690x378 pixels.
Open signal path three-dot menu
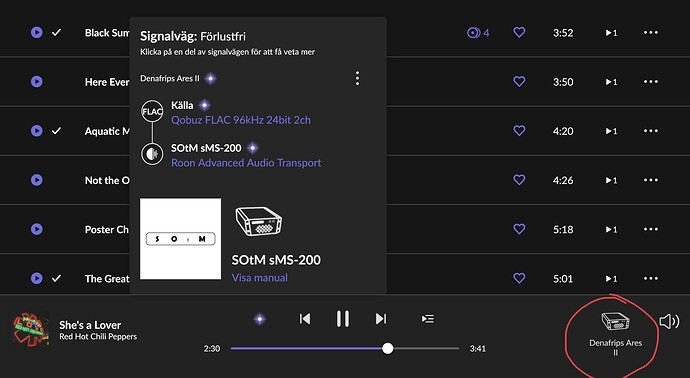pos(357,78)
